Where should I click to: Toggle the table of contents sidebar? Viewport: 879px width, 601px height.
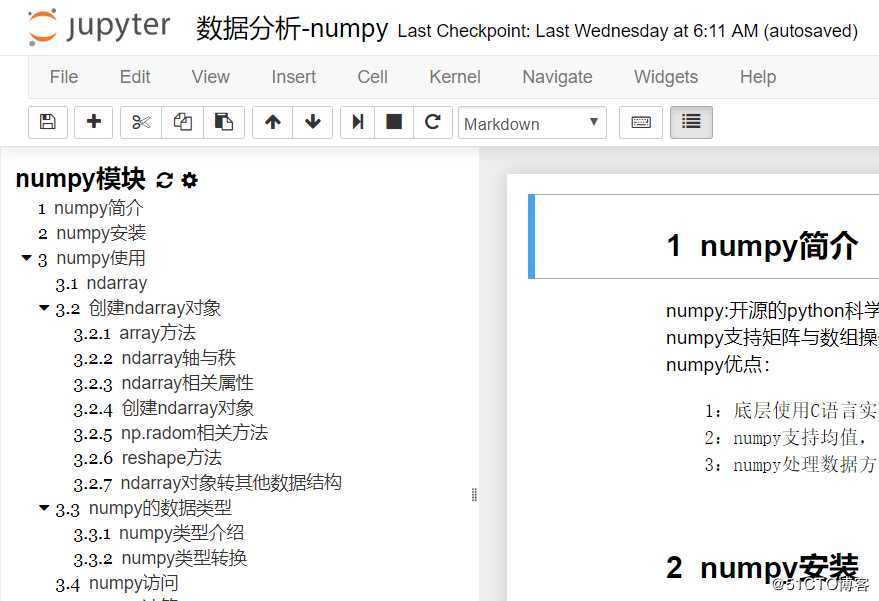[691, 122]
